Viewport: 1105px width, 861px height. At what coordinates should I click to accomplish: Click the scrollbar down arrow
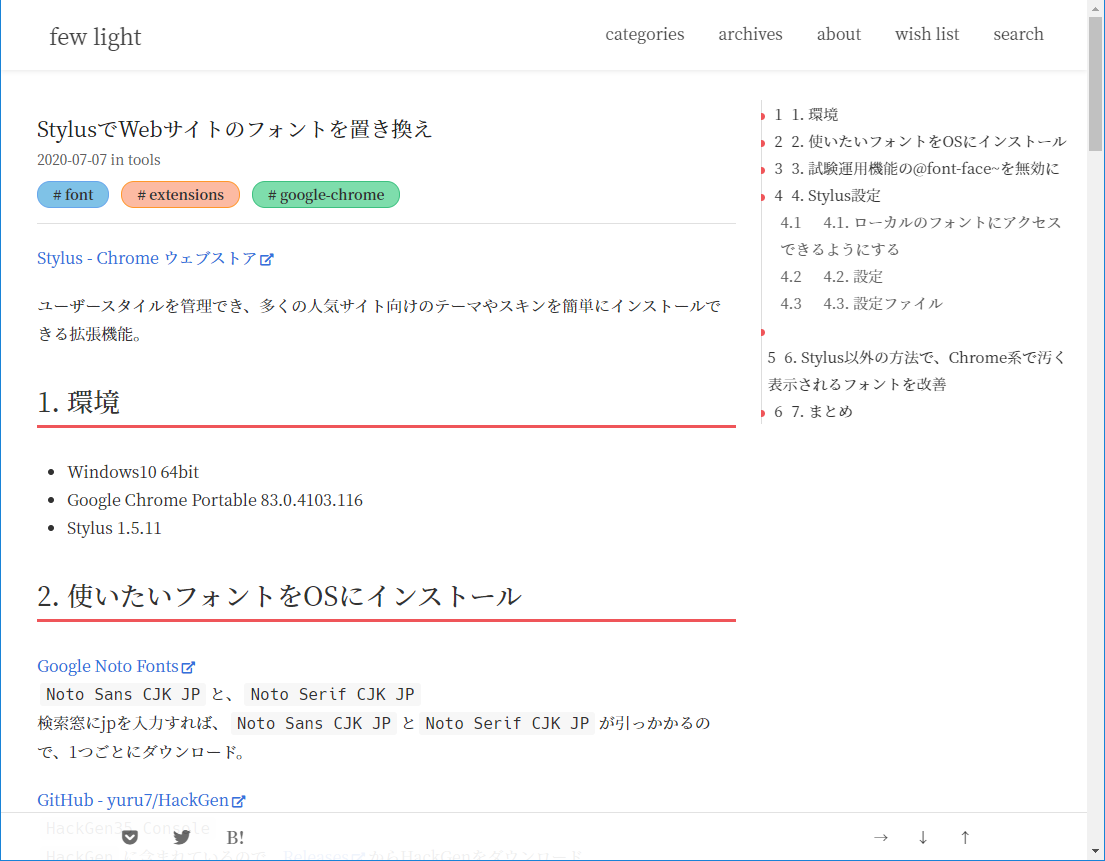tap(1095, 852)
